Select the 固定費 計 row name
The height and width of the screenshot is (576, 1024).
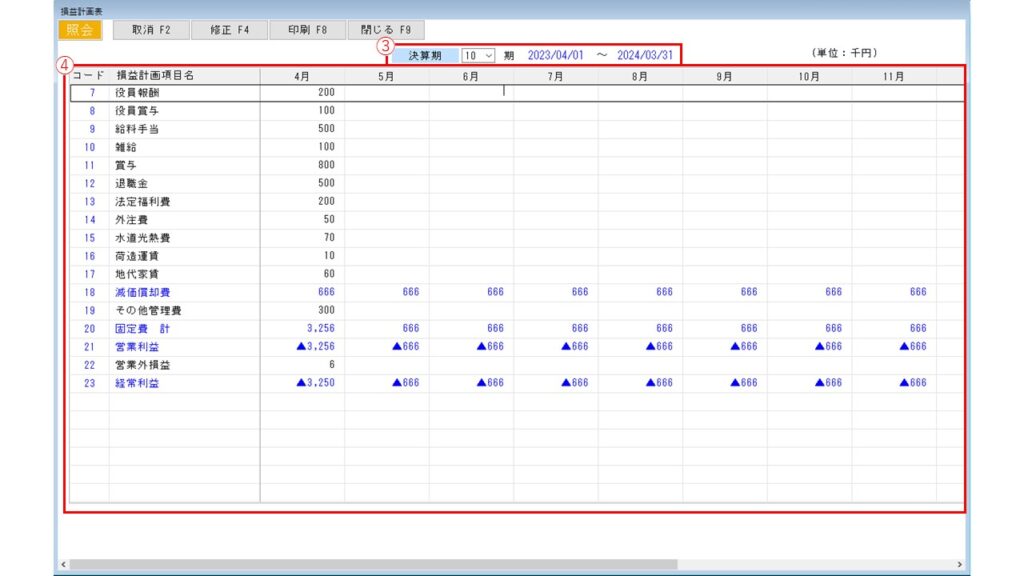pyautogui.click(x=142, y=328)
